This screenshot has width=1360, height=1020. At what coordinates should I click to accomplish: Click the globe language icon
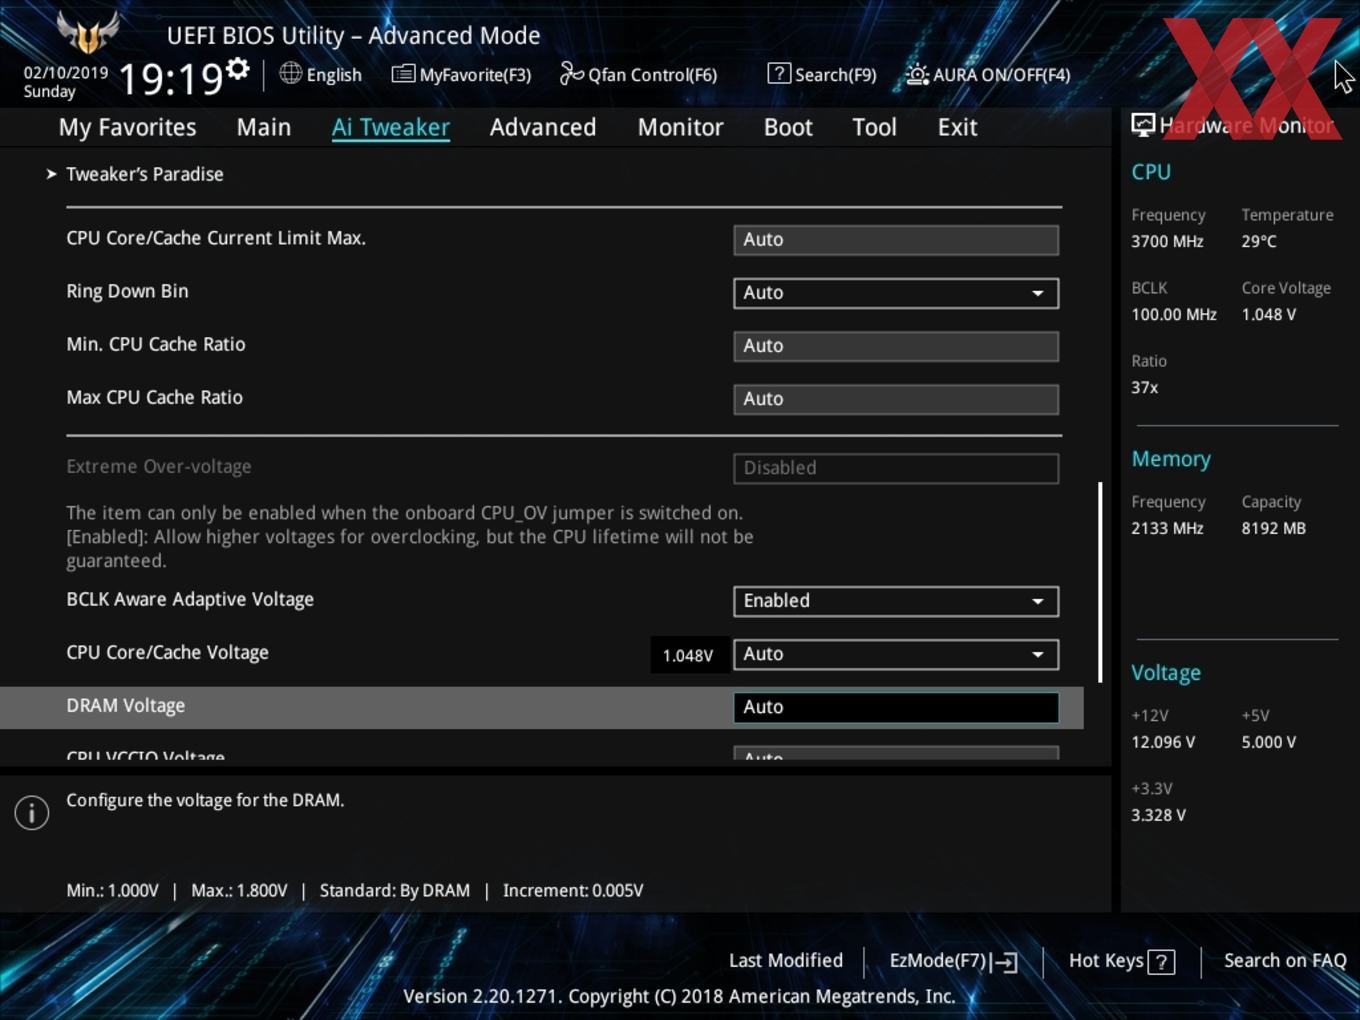pyautogui.click(x=290, y=73)
